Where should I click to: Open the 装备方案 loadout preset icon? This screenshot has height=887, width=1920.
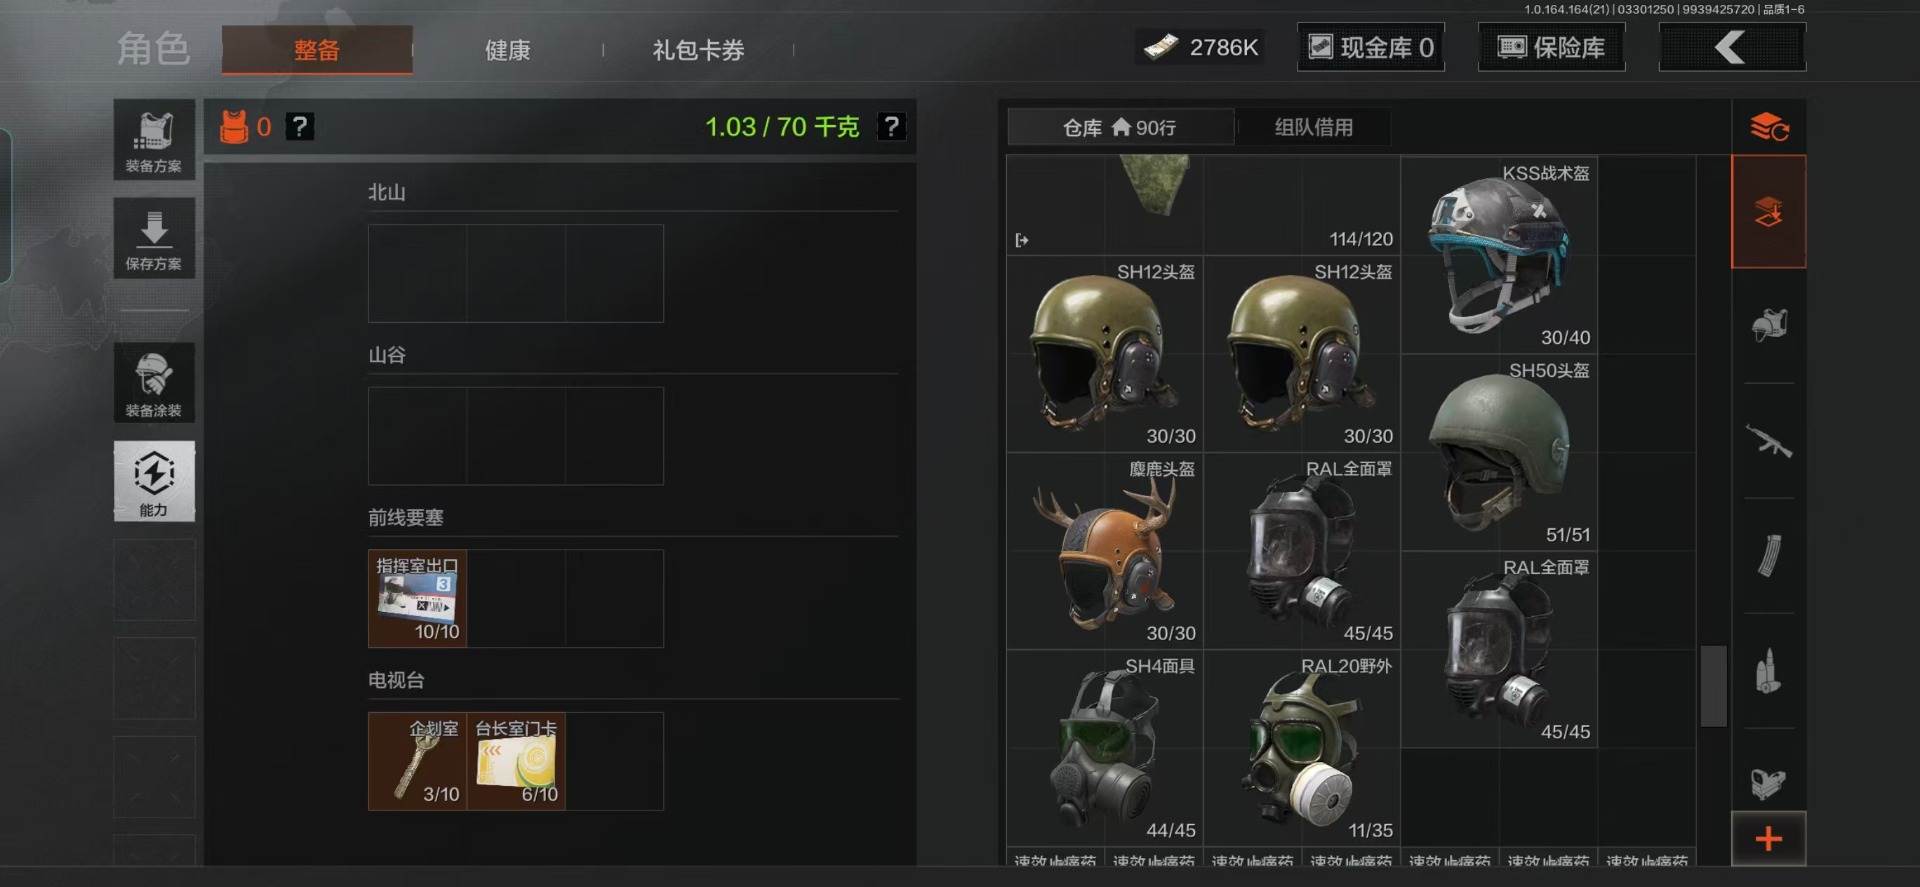point(153,140)
